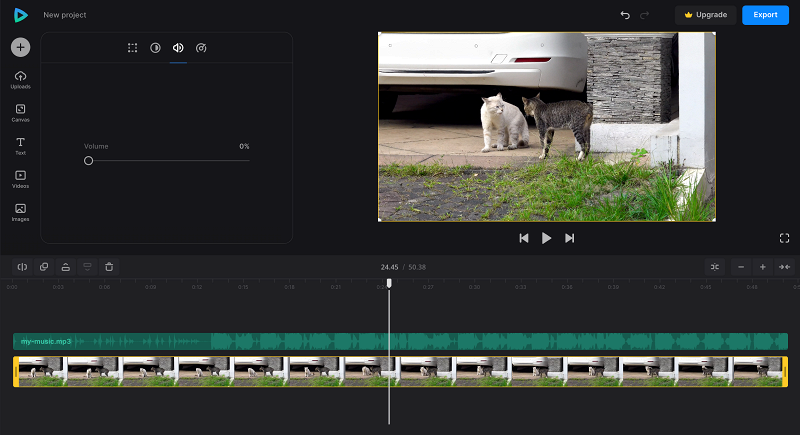Enter fullscreen preview mode
Screen dimensions: 800x435
coord(785,238)
